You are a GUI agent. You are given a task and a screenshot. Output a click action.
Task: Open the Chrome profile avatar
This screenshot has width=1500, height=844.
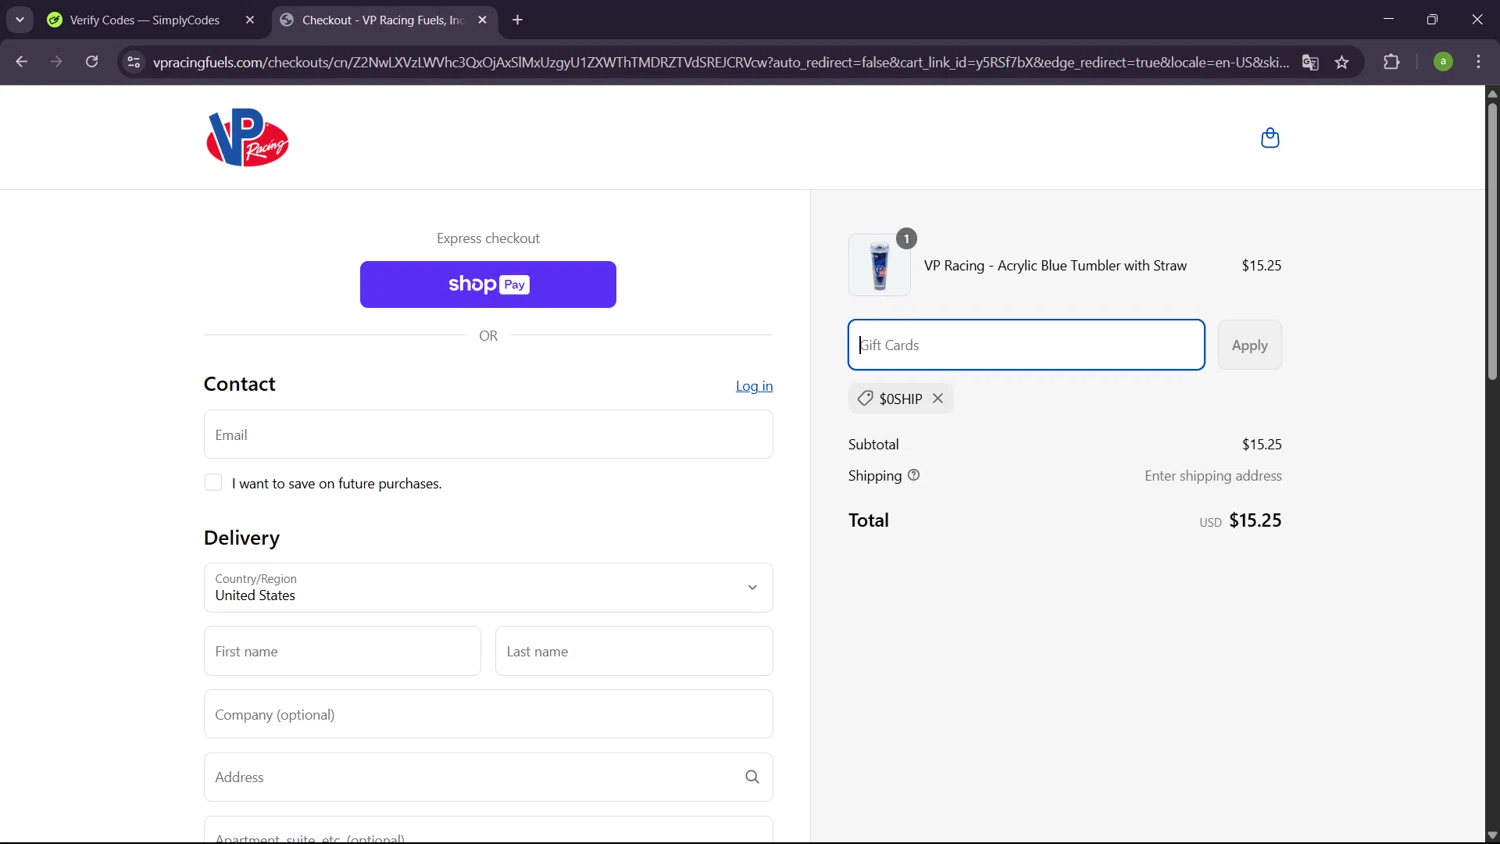tap(1443, 62)
